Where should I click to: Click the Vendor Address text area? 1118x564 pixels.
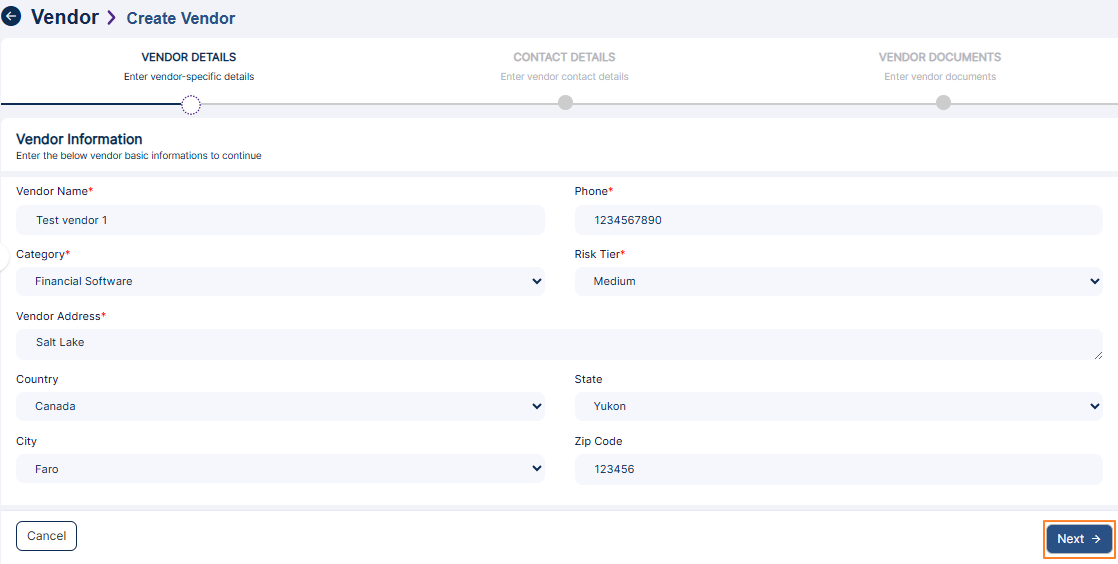tap(558, 344)
